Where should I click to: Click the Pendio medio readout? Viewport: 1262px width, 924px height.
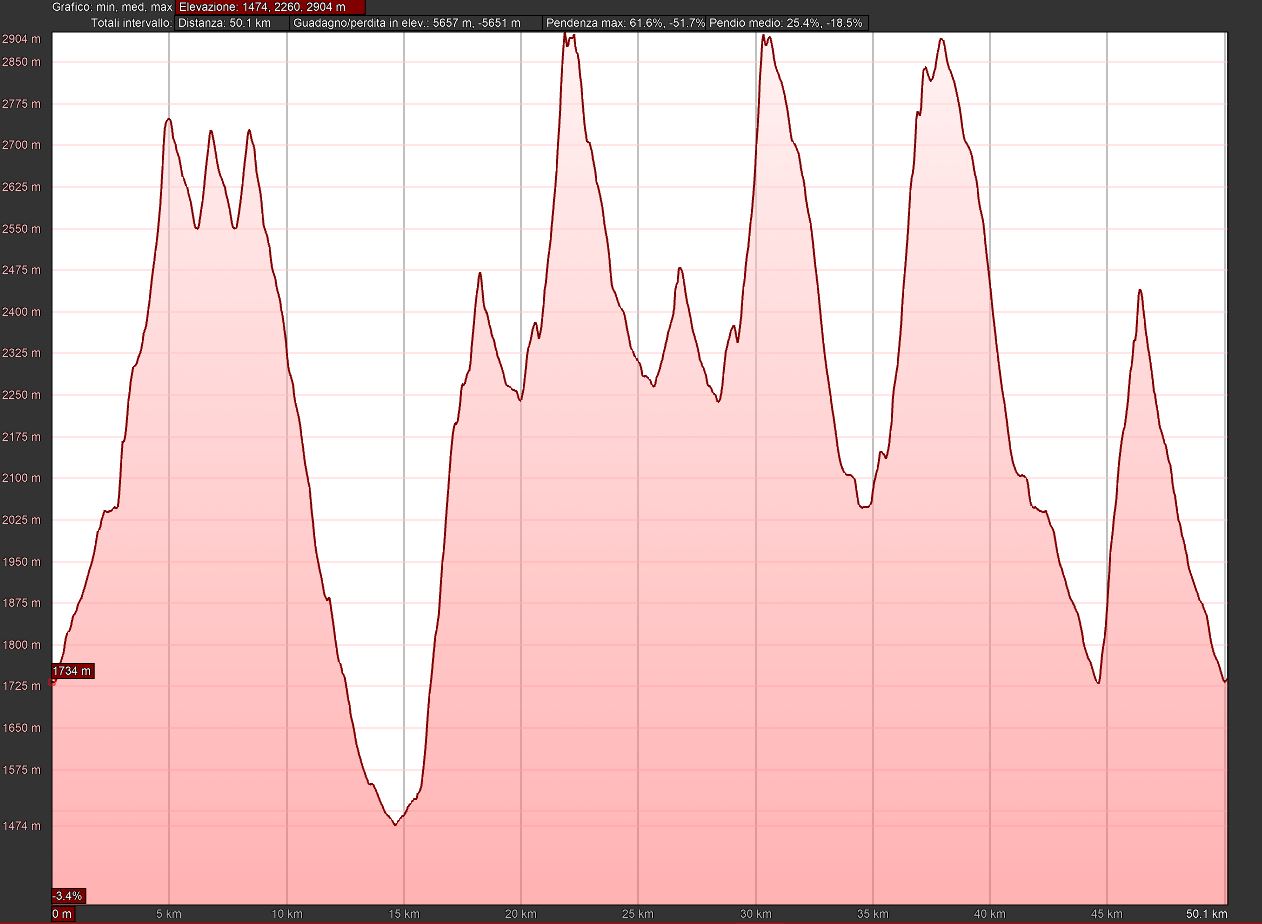click(787, 23)
